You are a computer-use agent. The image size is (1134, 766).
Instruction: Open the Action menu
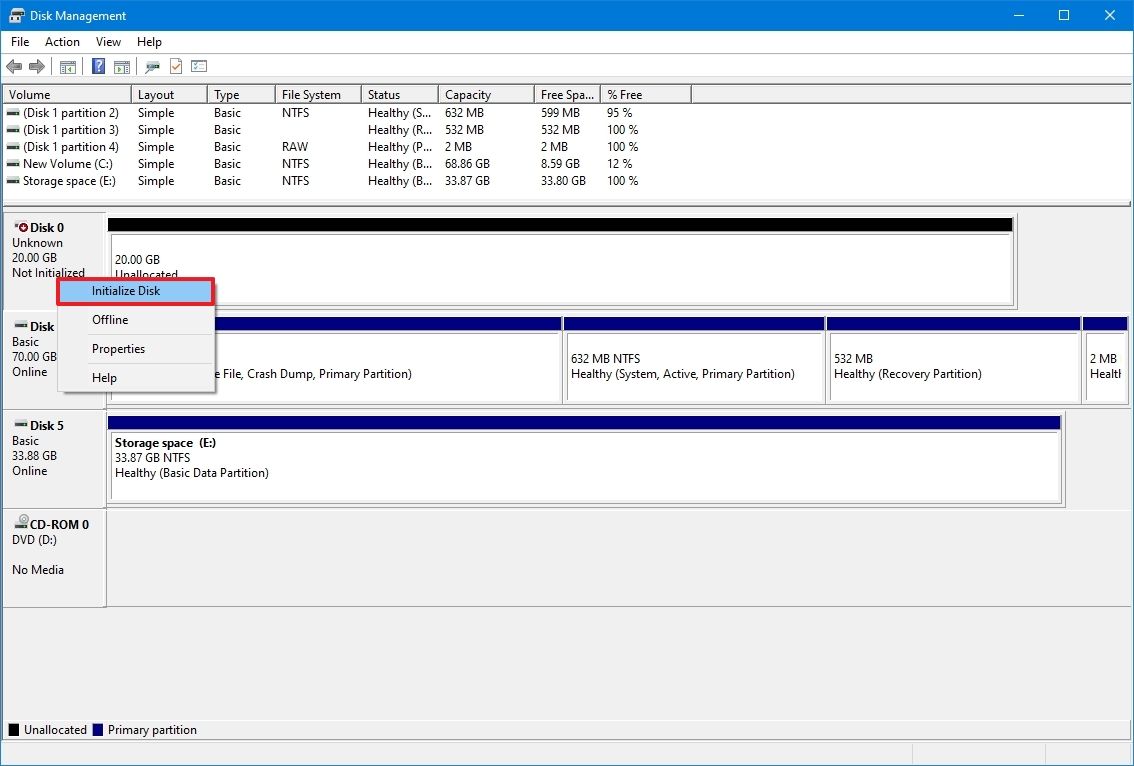pos(62,42)
